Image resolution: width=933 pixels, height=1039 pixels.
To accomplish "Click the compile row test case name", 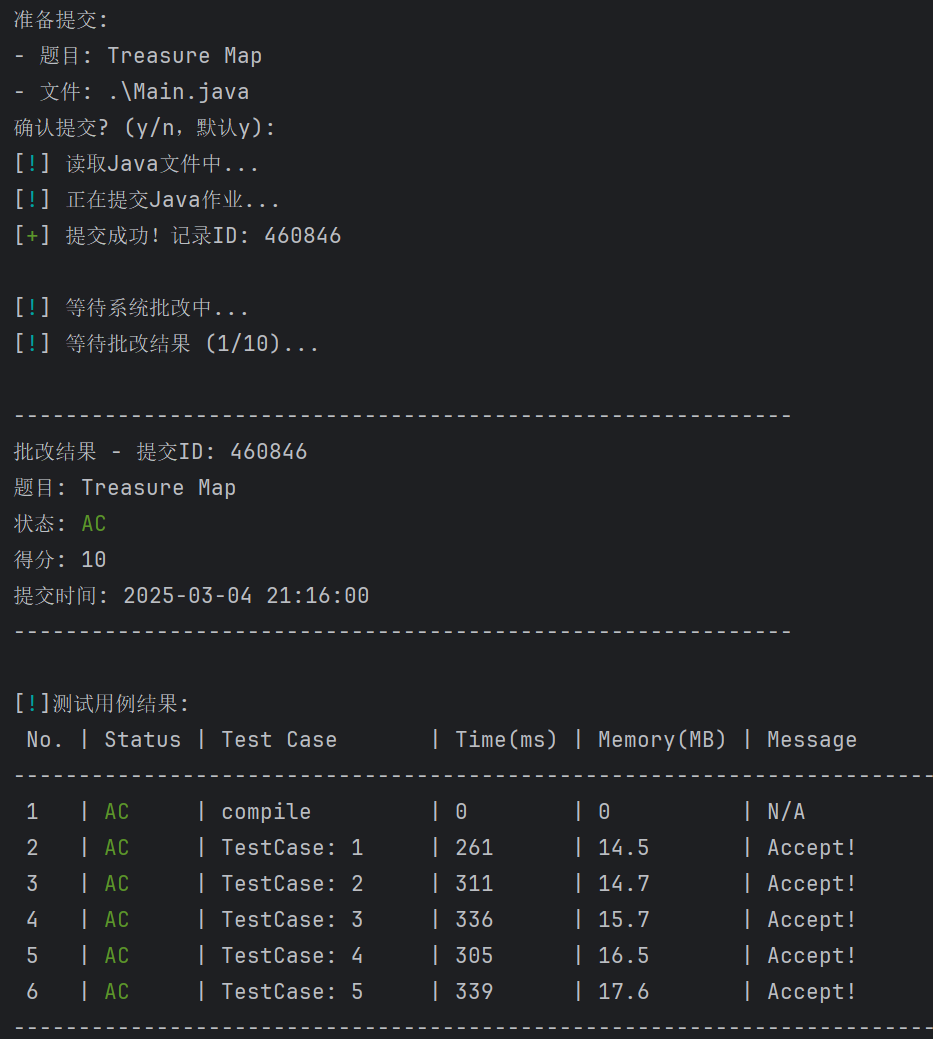I will click(266, 812).
